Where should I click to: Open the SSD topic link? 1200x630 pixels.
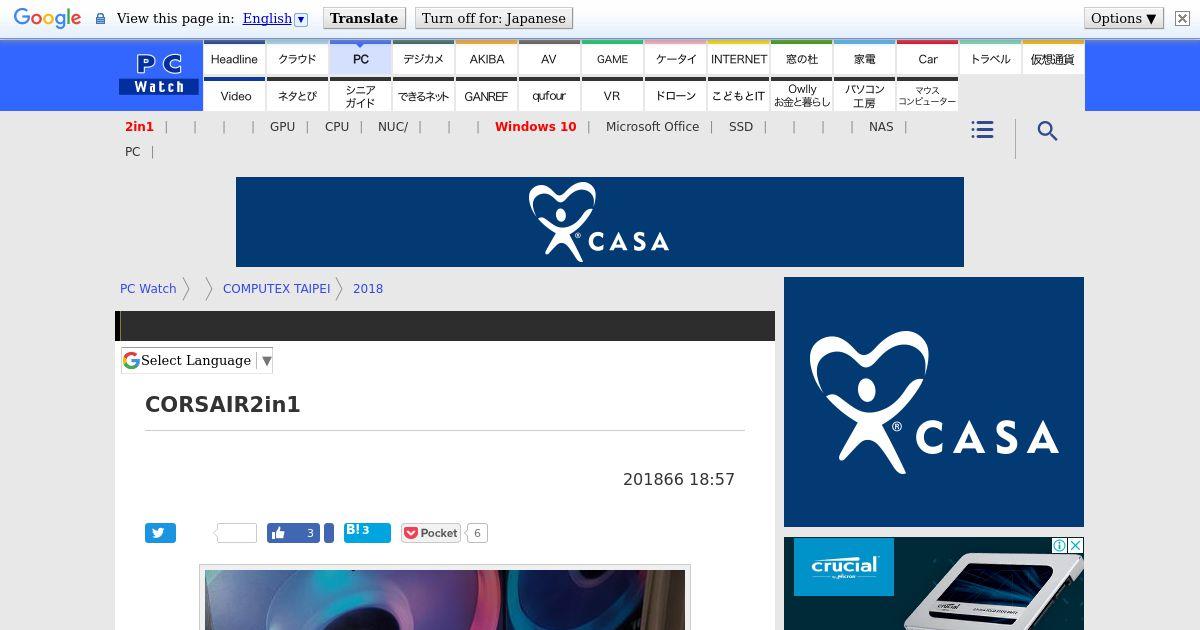(741, 127)
